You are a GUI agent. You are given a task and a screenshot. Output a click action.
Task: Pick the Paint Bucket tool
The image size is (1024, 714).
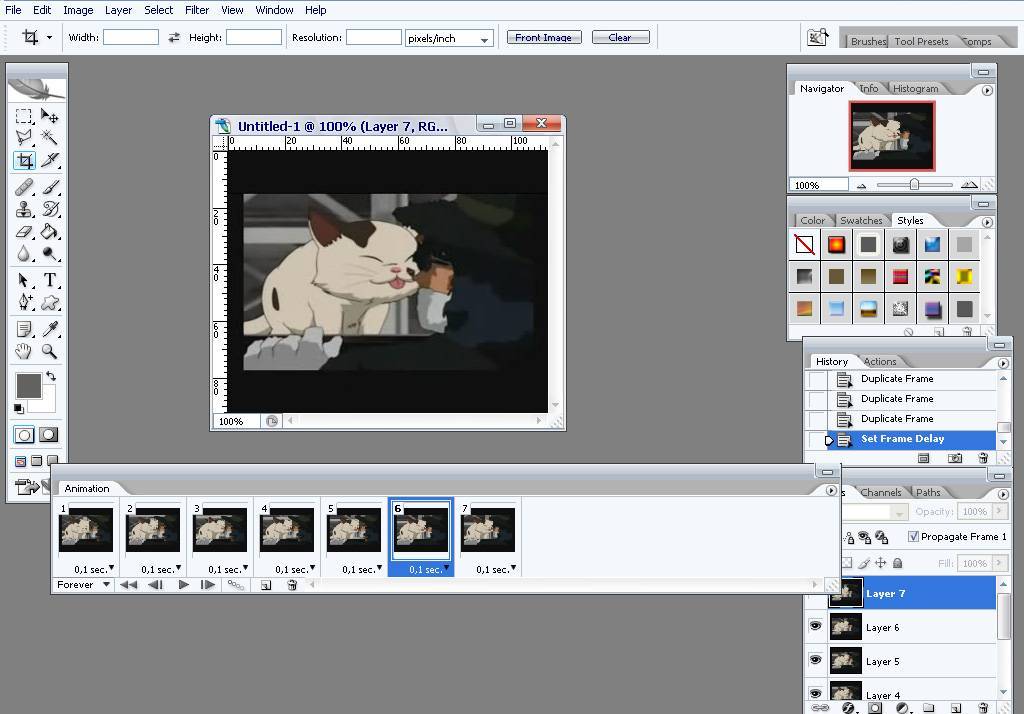(x=49, y=232)
